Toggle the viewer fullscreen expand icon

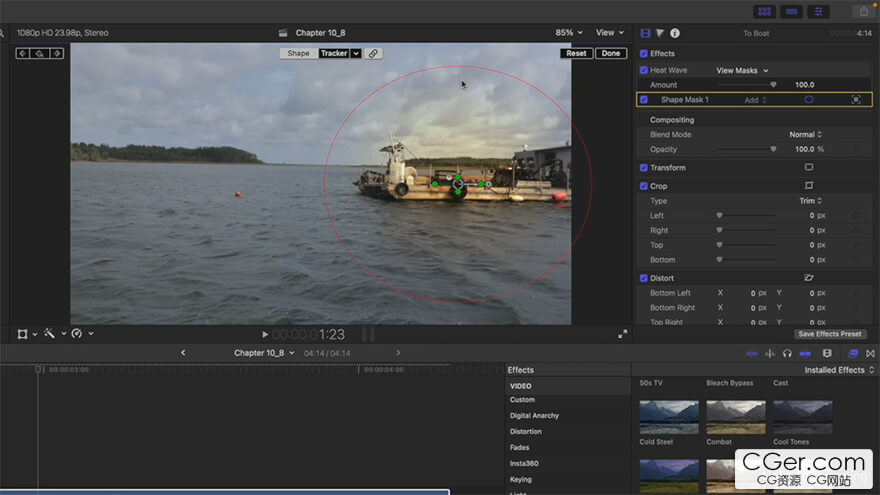622,334
